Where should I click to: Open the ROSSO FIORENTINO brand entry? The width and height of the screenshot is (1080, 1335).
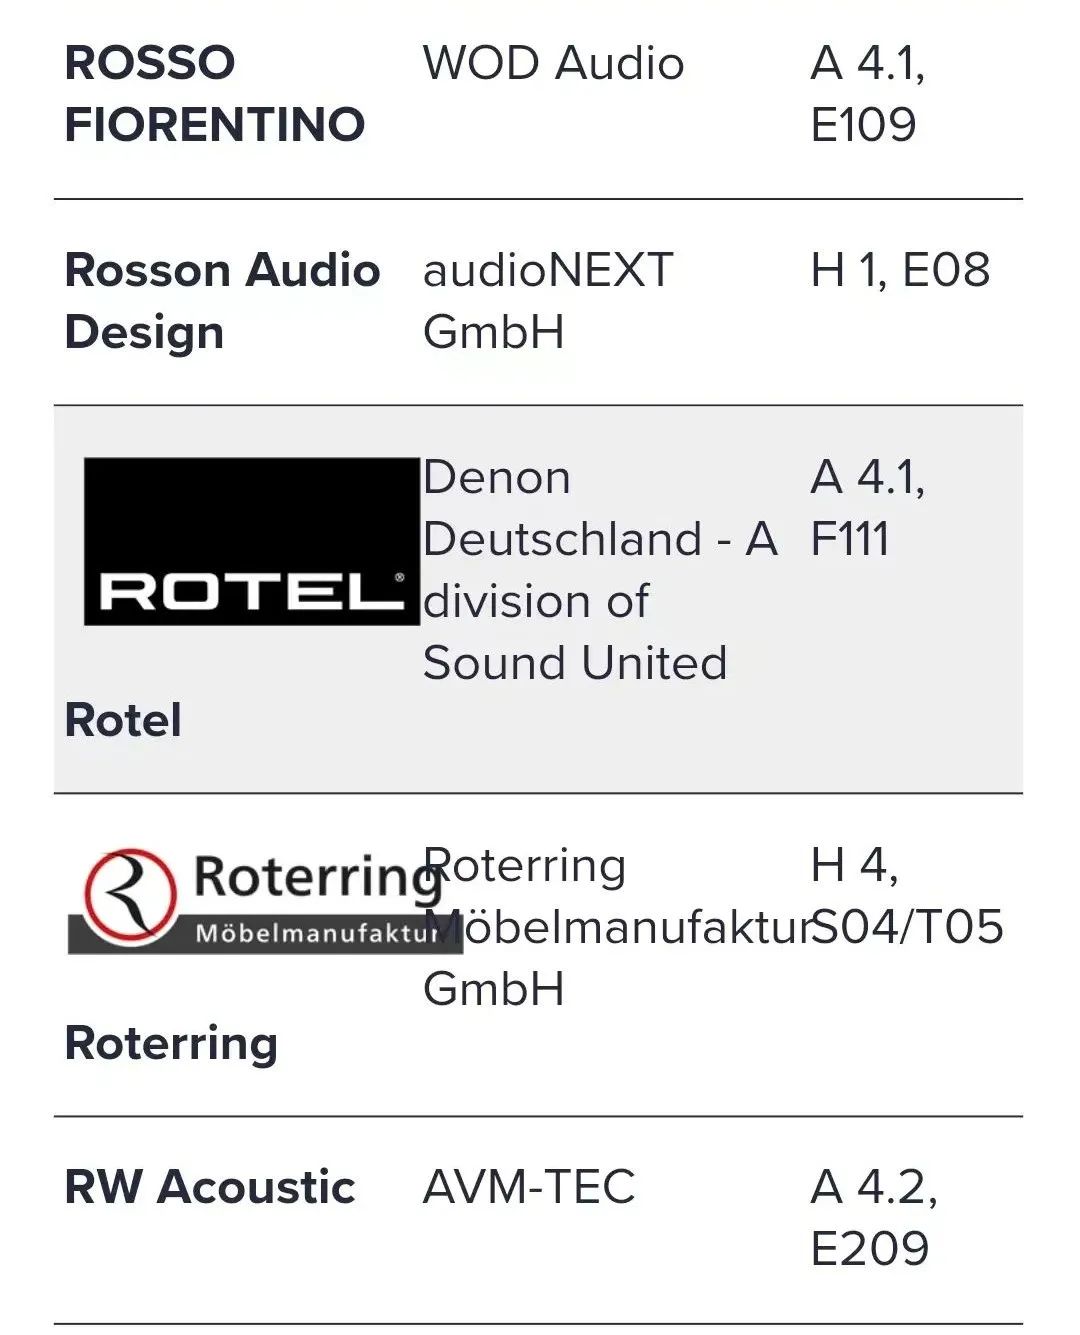click(x=214, y=93)
